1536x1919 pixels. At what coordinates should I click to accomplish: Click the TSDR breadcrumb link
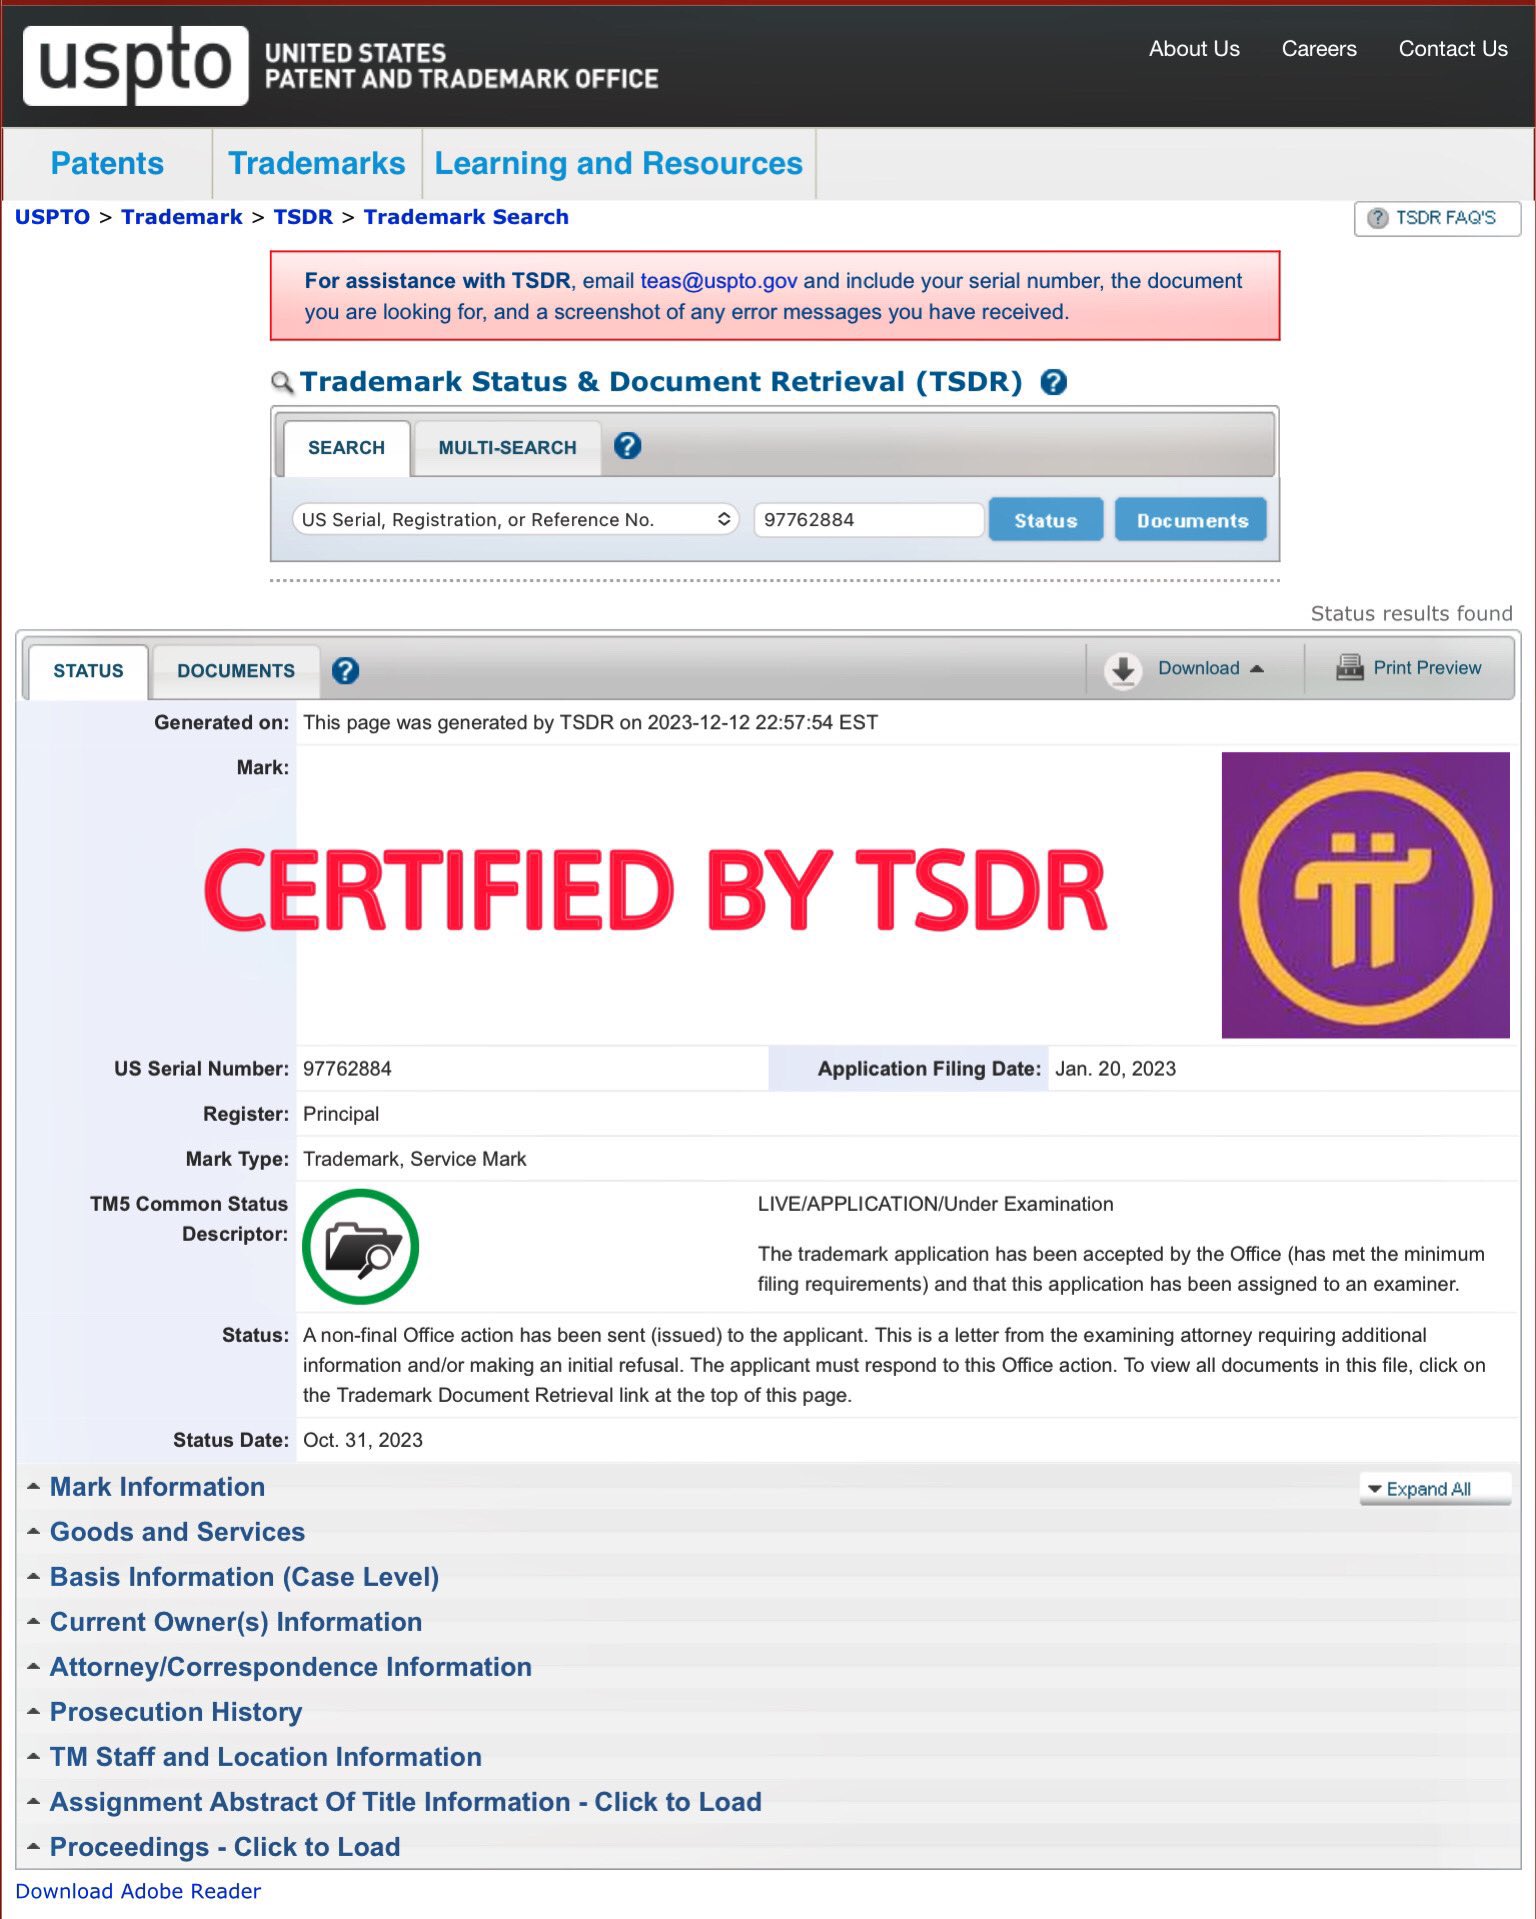303,217
